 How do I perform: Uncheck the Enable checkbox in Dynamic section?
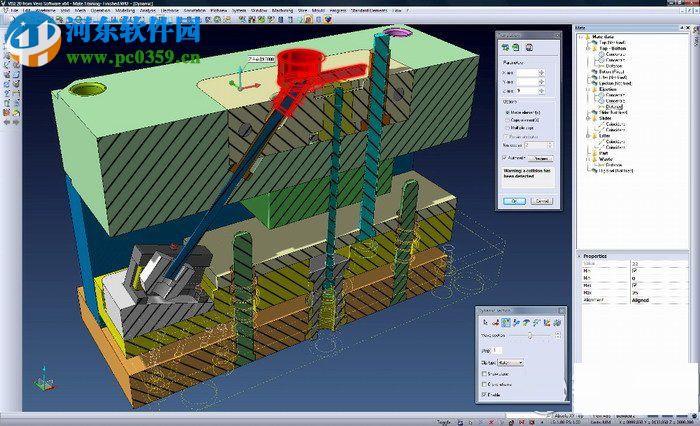[486, 395]
